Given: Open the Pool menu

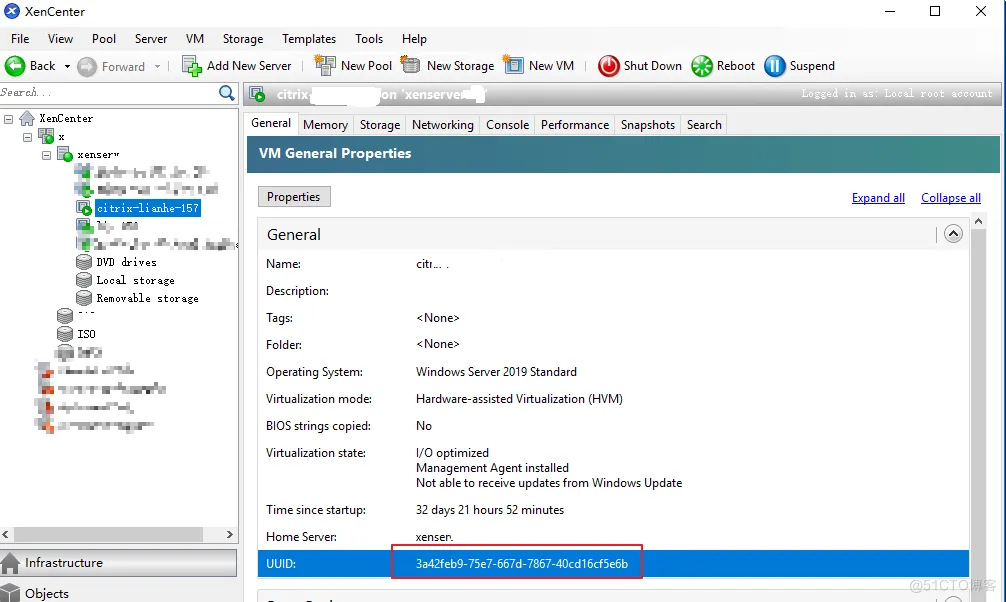Looking at the screenshot, I should pyautogui.click(x=104, y=39).
